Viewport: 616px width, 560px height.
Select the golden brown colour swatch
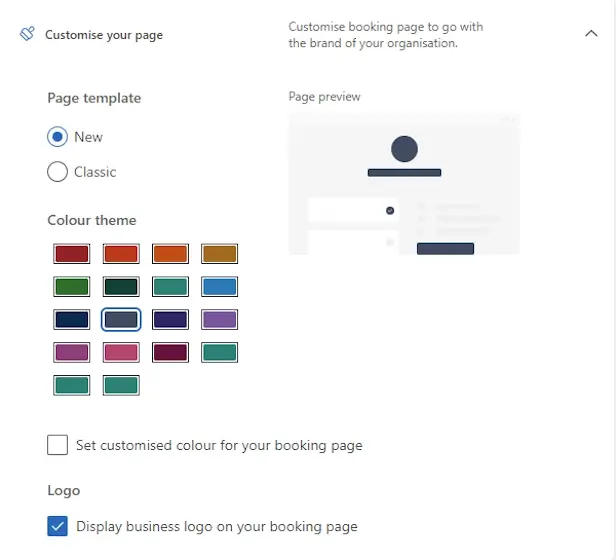coord(219,254)
